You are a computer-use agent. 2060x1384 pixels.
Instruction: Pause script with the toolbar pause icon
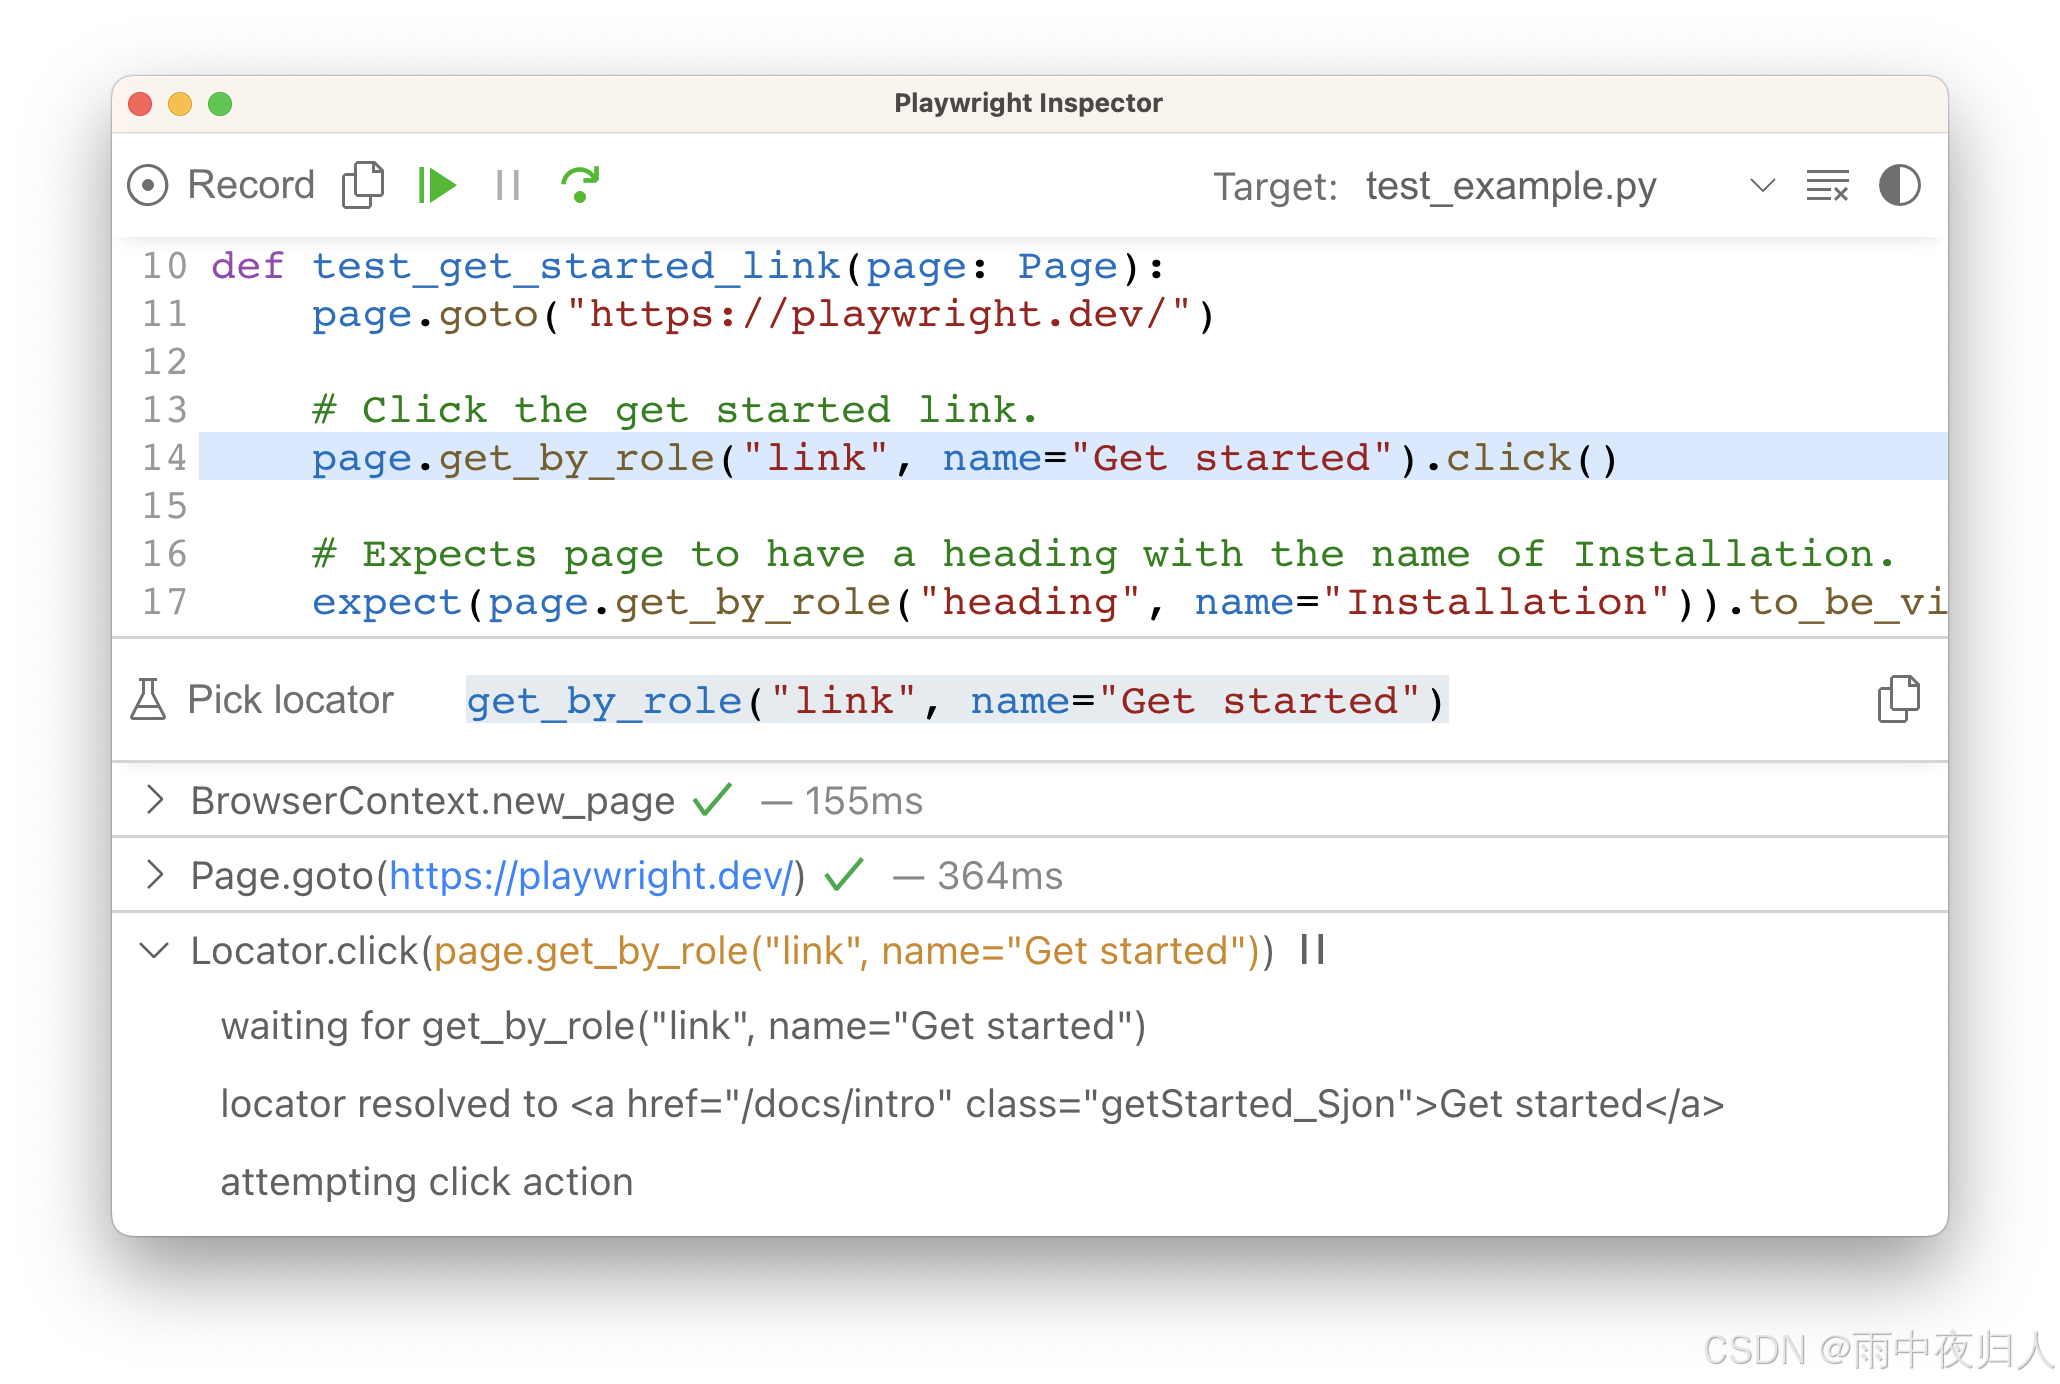(508, 185)
